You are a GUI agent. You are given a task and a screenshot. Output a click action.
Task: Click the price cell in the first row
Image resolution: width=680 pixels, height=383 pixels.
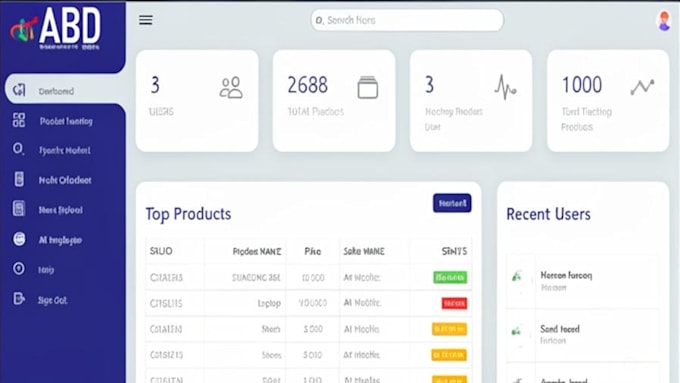tap(313, 278)
